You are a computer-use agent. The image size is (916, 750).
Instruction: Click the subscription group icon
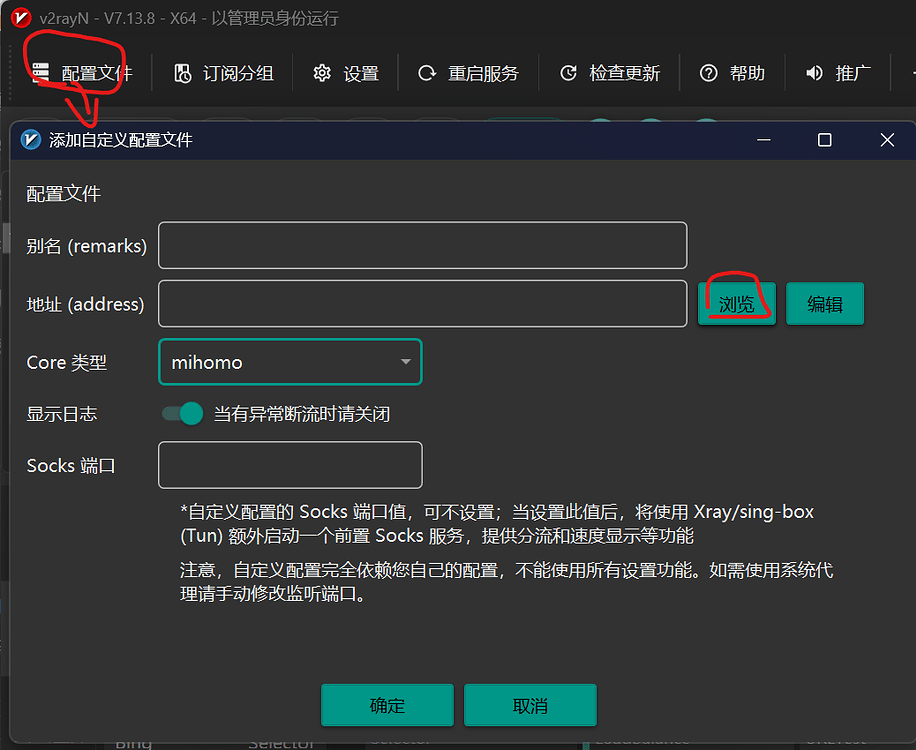pyautogui.click(x=183, y=73)
